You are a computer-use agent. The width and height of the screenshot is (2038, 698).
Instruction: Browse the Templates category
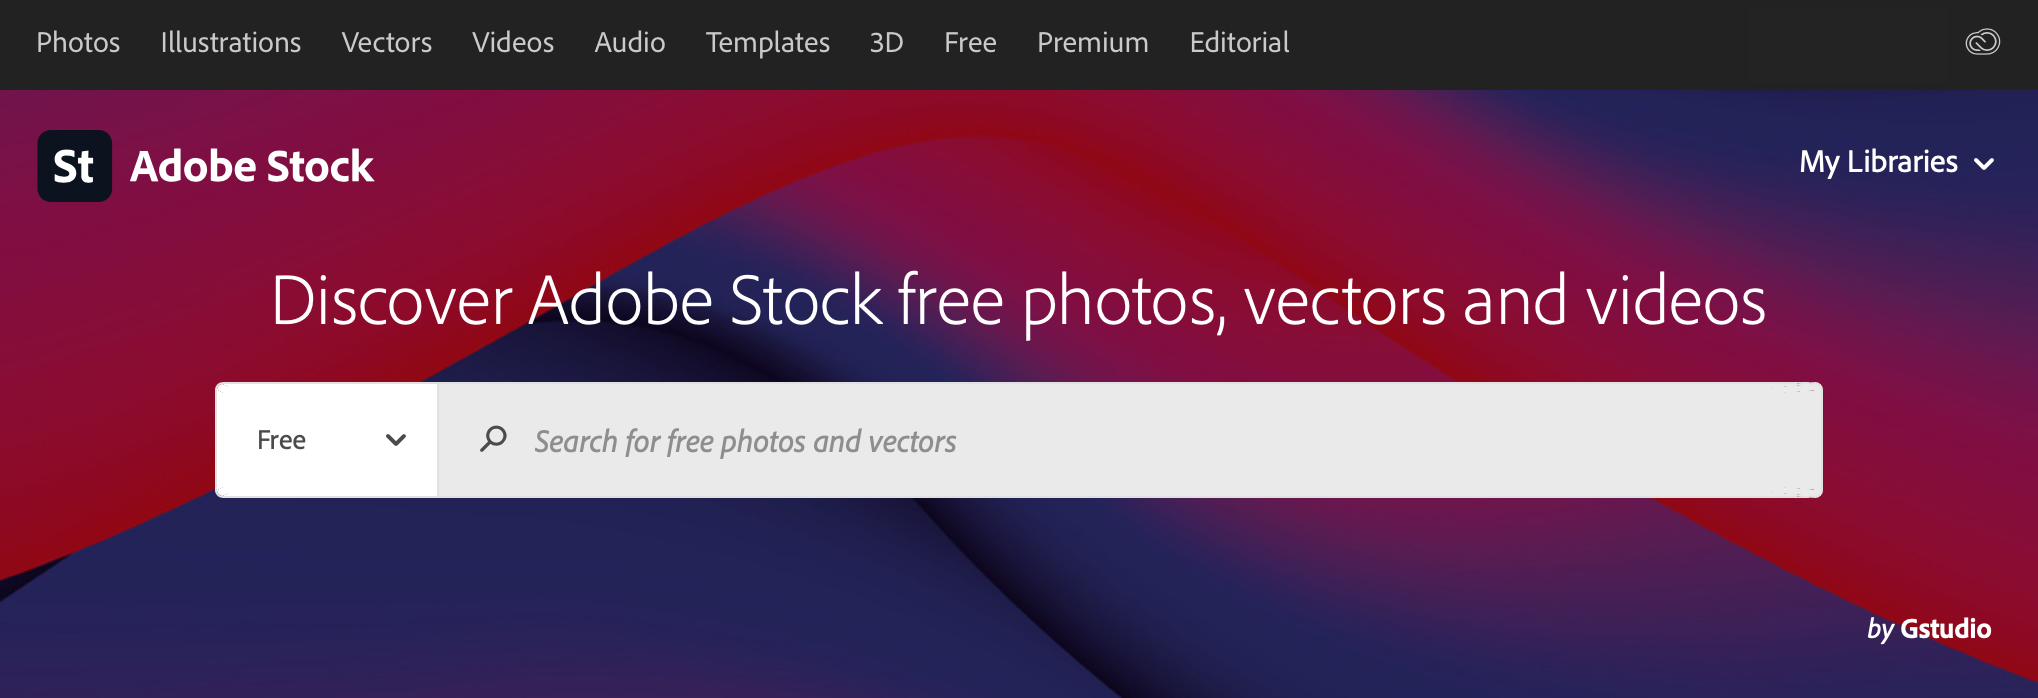[x=767, y=42]
